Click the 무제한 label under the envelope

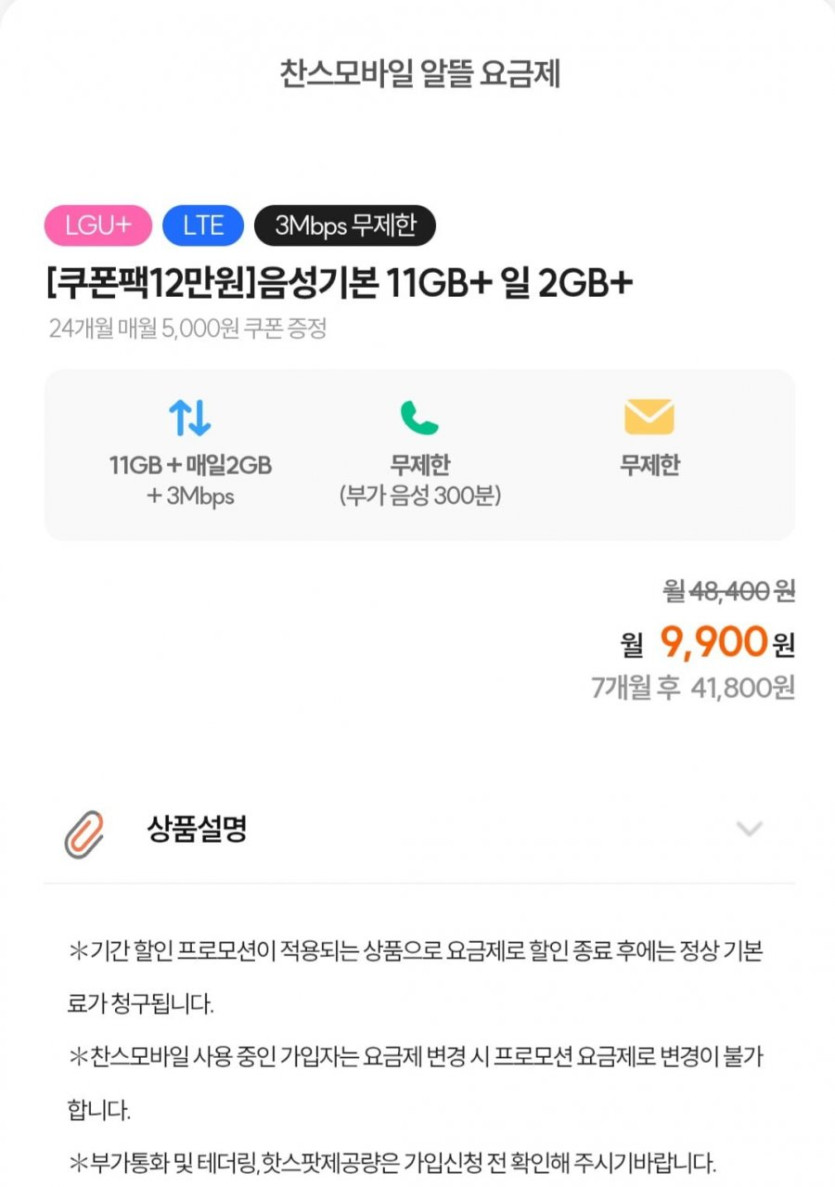click(x=649, y=466)
